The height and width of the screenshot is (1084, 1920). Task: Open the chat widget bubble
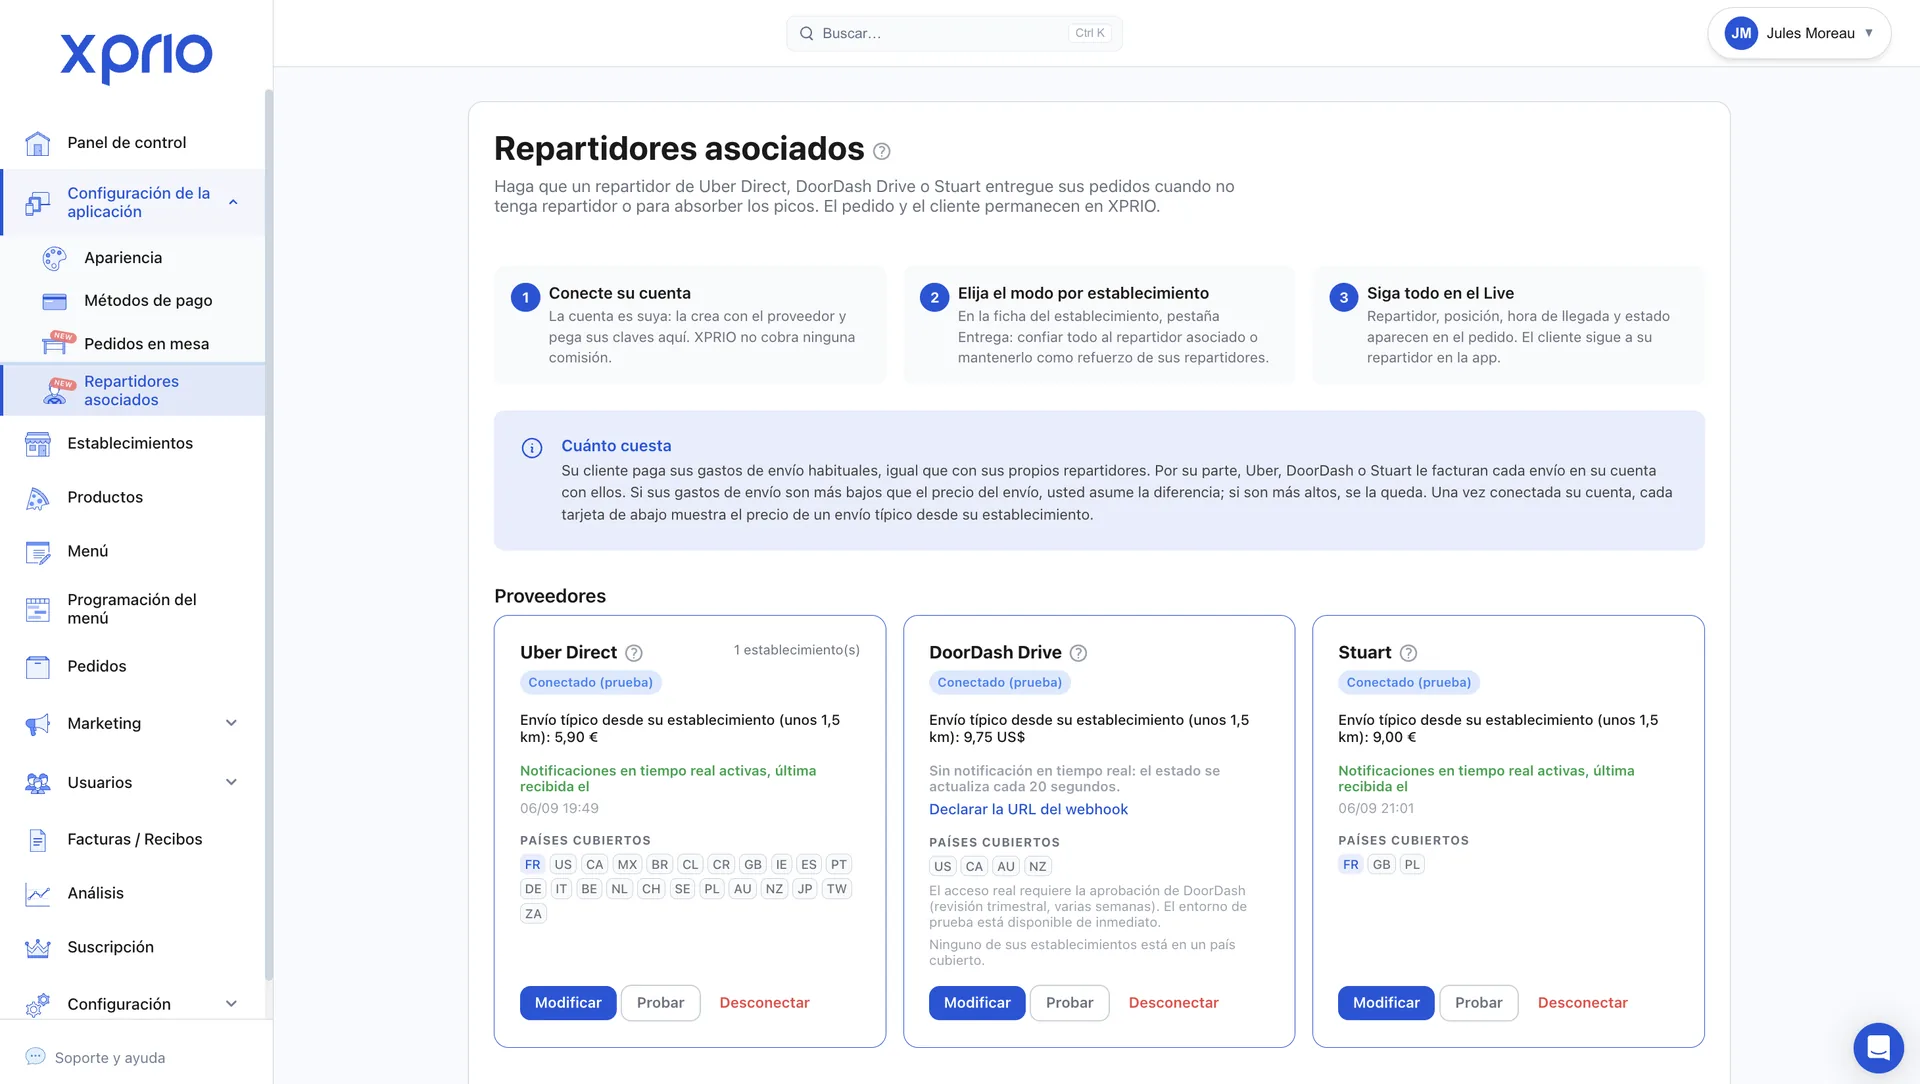point(1878,1048)
